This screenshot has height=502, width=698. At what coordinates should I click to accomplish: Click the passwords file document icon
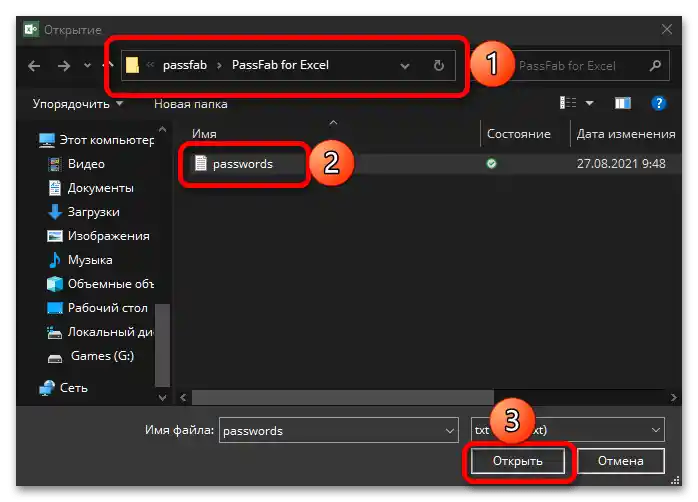(201, 163)
